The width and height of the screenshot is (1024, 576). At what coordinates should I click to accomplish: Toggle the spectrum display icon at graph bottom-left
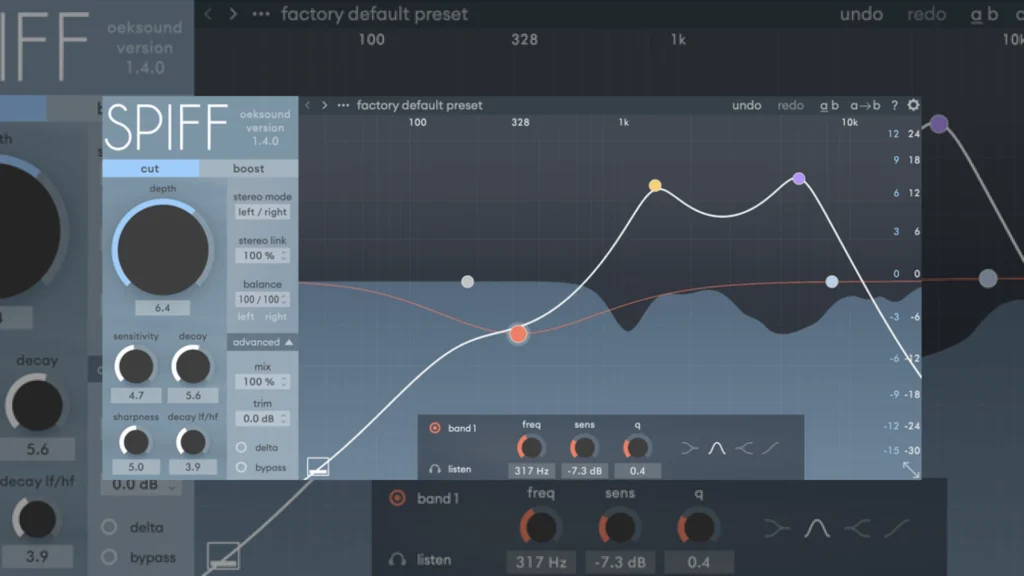click(318, 467)
